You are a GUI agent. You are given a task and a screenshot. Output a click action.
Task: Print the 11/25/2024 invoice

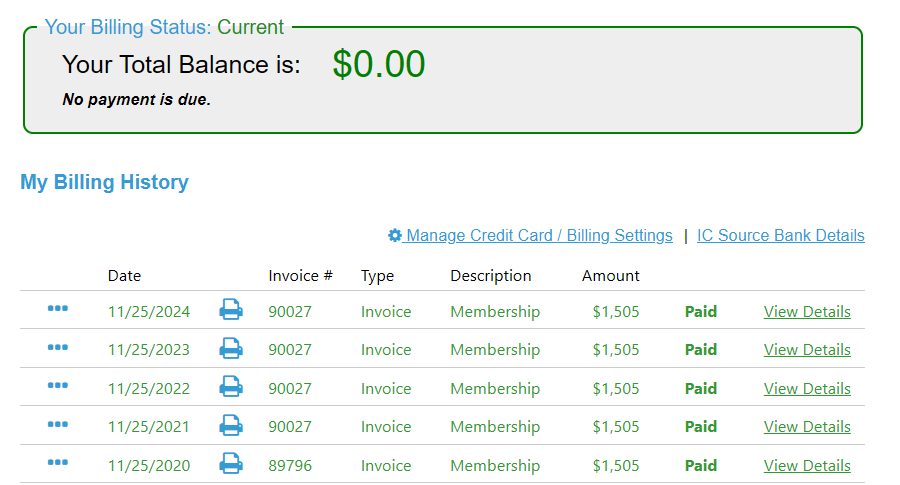(x=231, y=310)
